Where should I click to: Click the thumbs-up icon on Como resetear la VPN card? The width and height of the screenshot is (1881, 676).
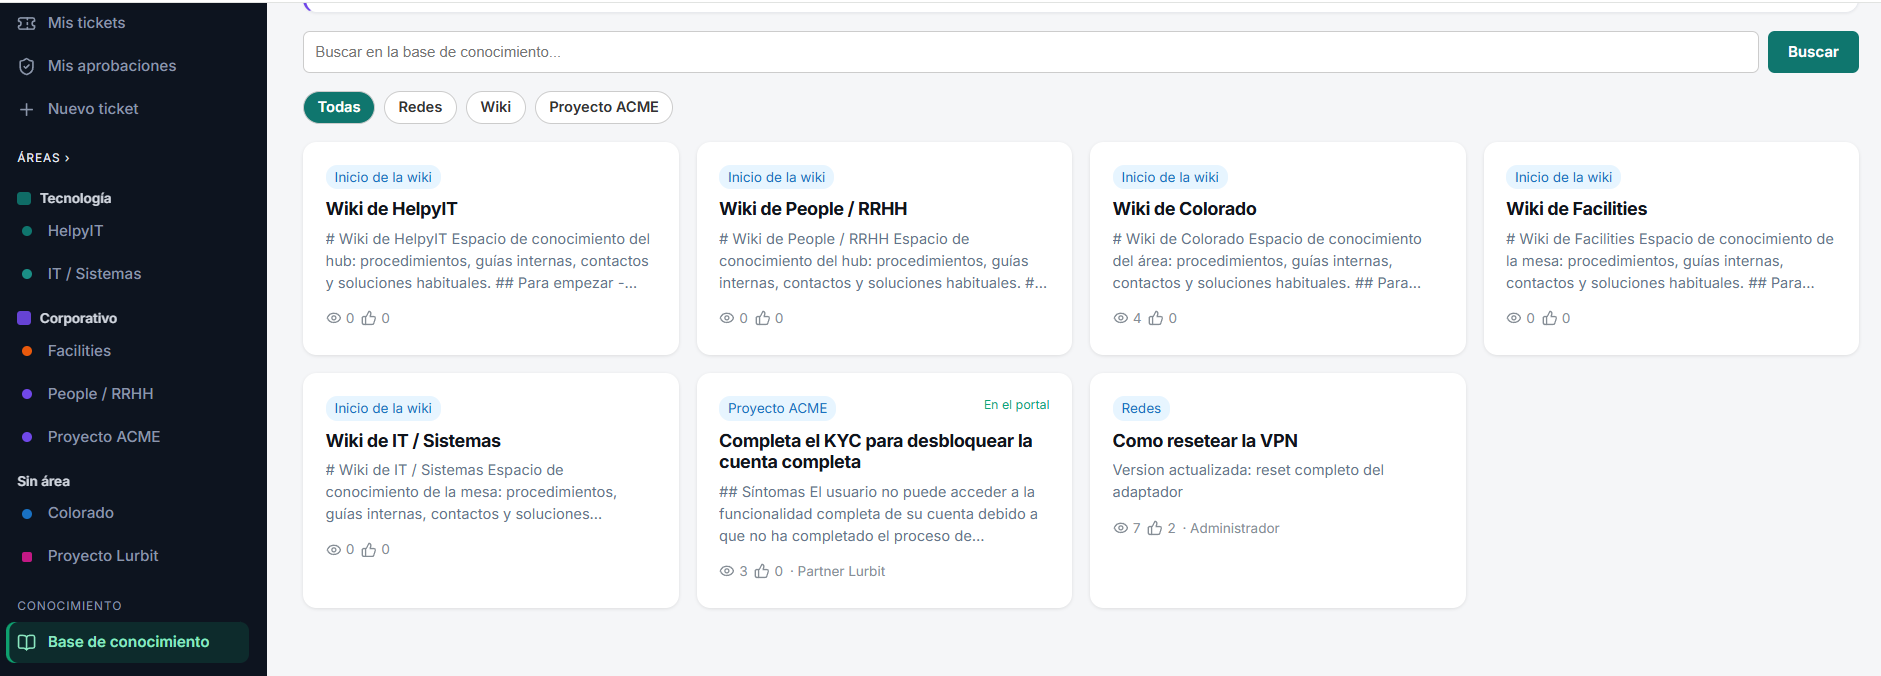(1155, 528)
